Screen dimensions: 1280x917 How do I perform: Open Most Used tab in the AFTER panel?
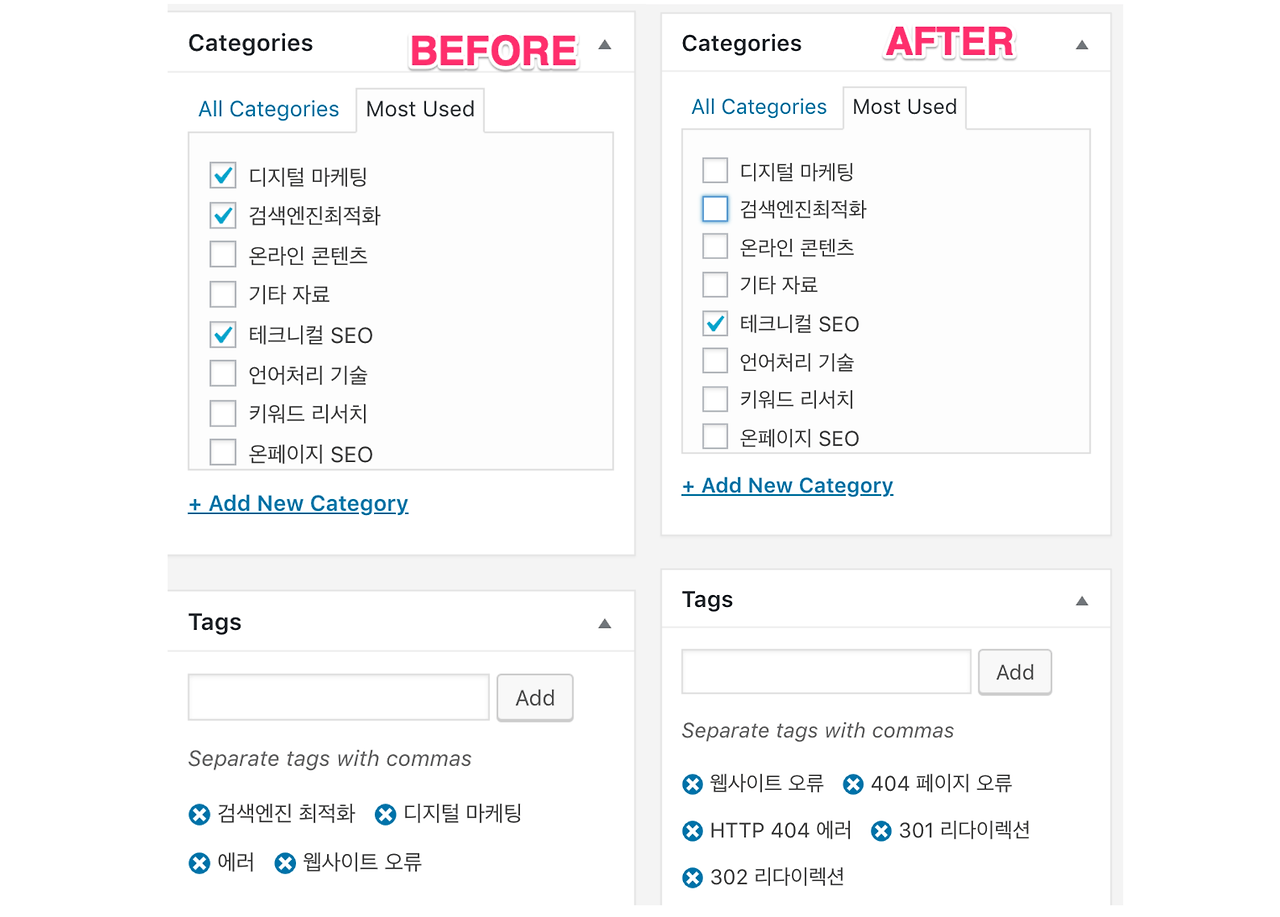[904, 107]
